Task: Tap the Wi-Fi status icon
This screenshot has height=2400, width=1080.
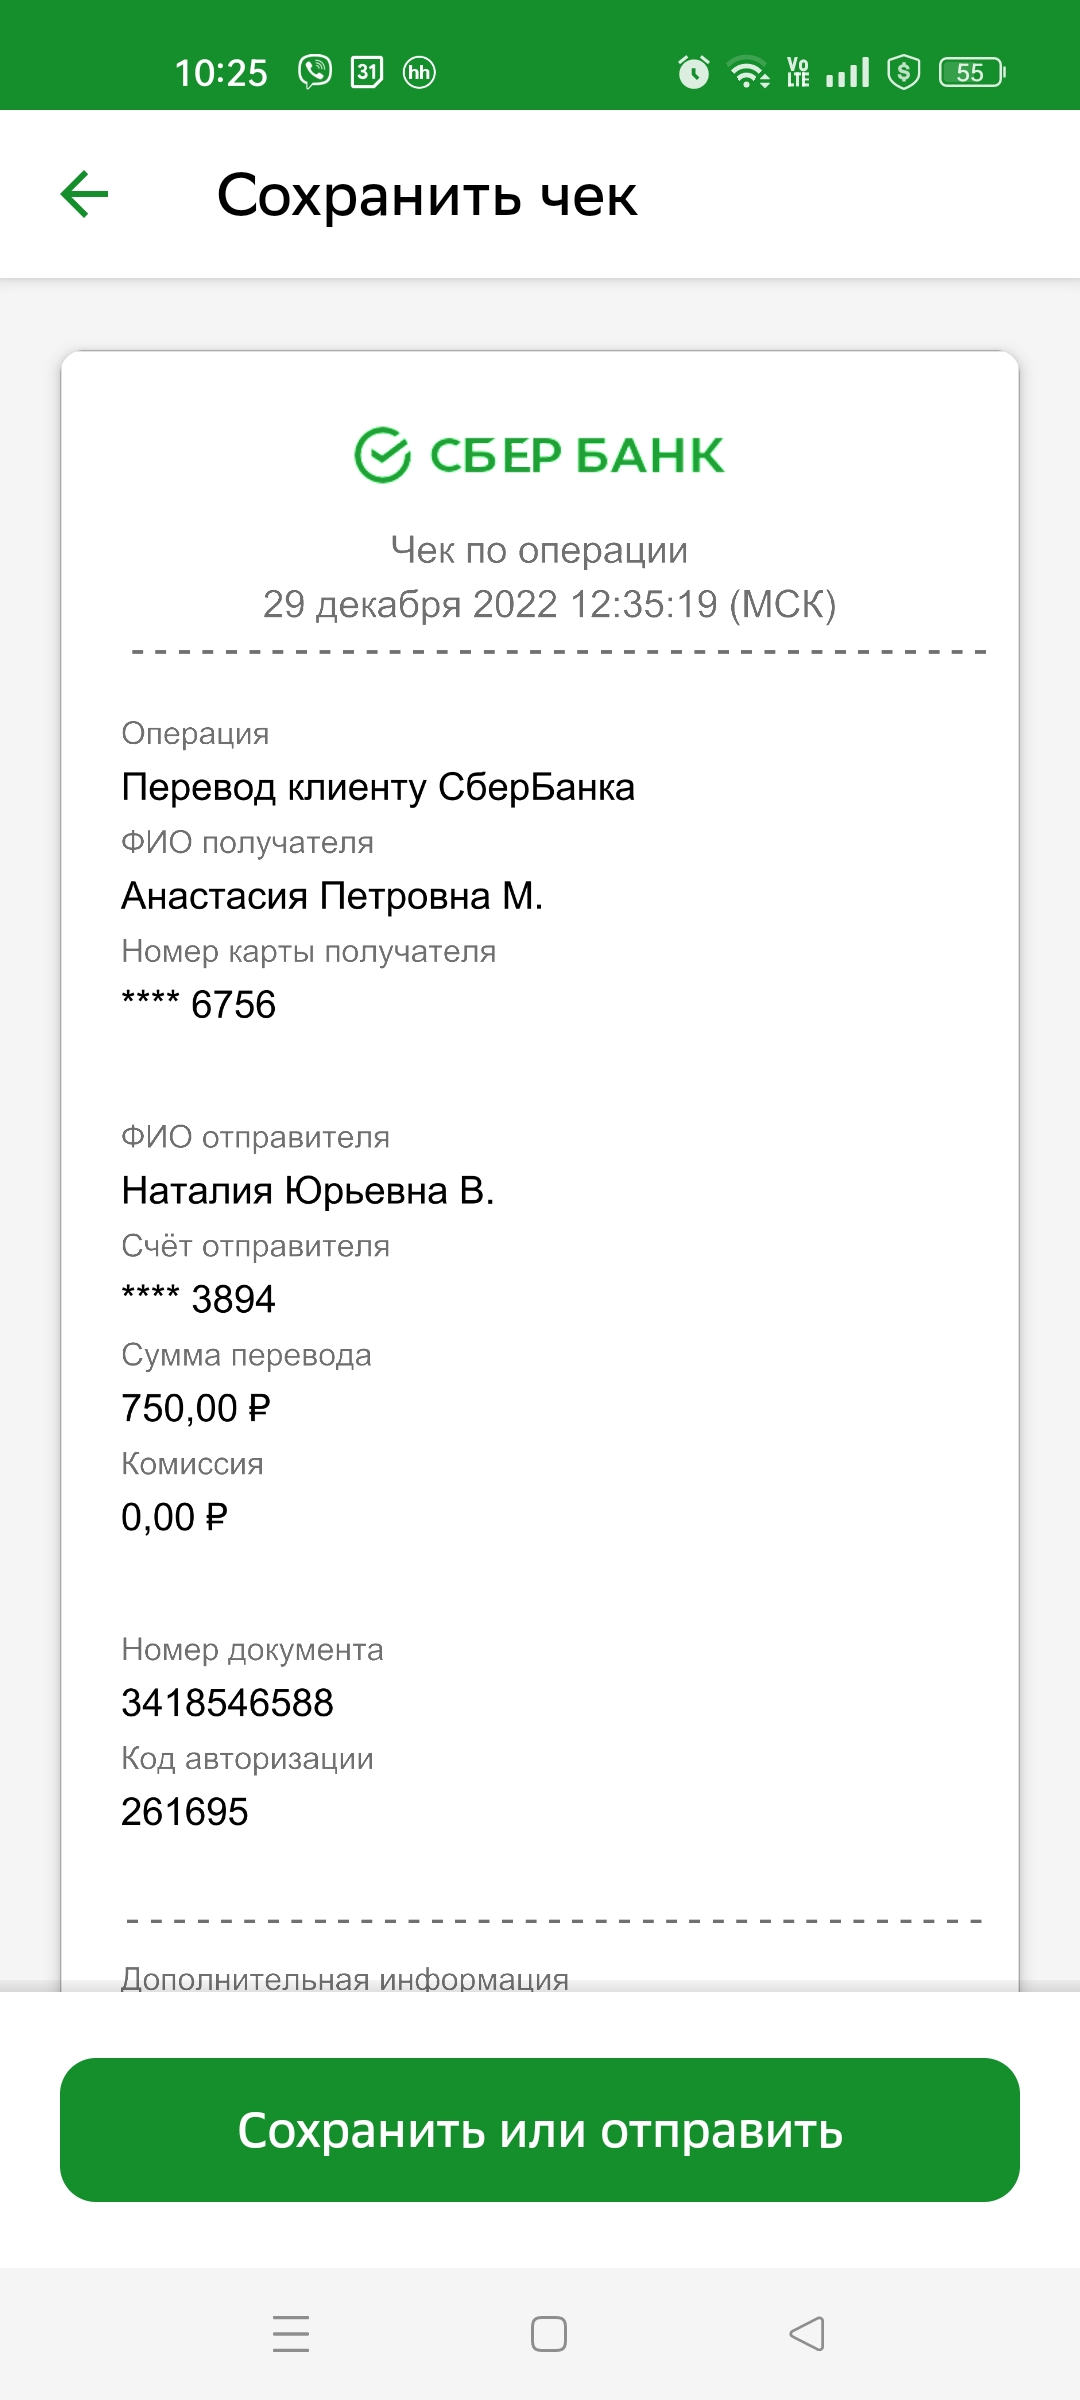Action: (x=749, y=72)
